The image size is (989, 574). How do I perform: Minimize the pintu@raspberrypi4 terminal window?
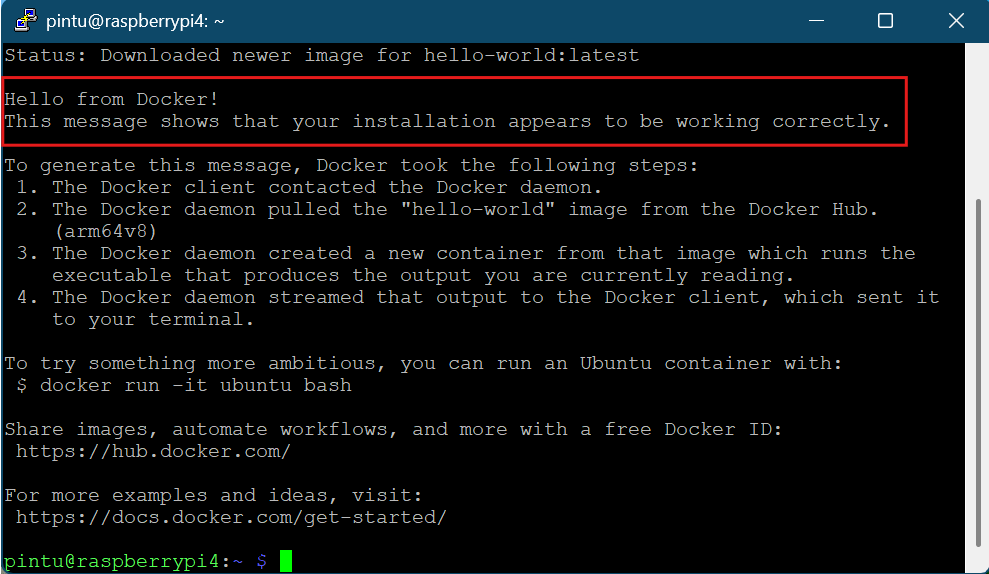[816, 21]
